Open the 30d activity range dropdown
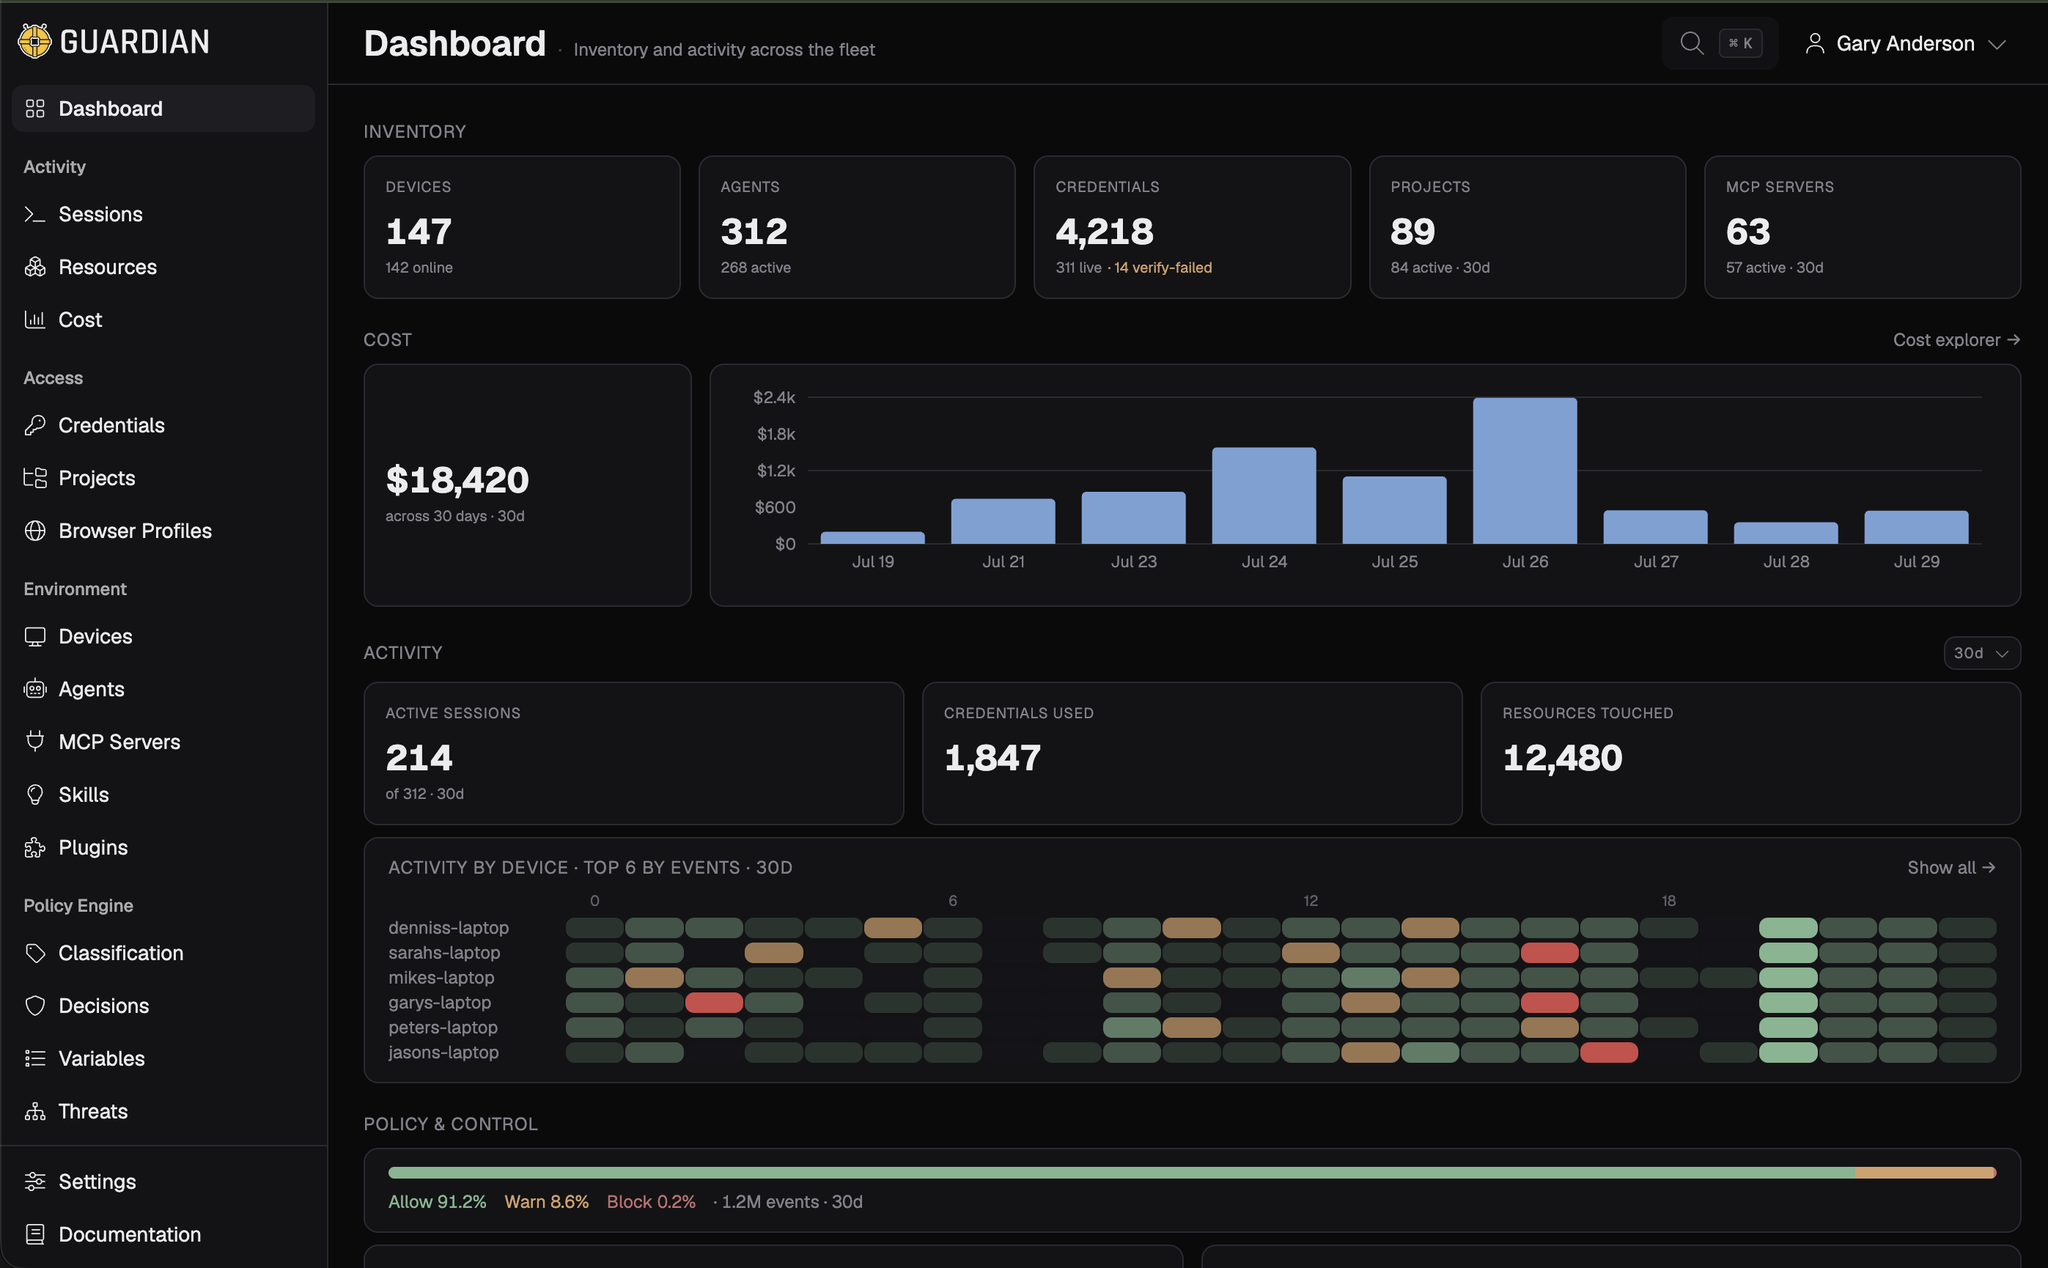The height and width of the screenshot is (1268, 2048). tap(1981, 653)
